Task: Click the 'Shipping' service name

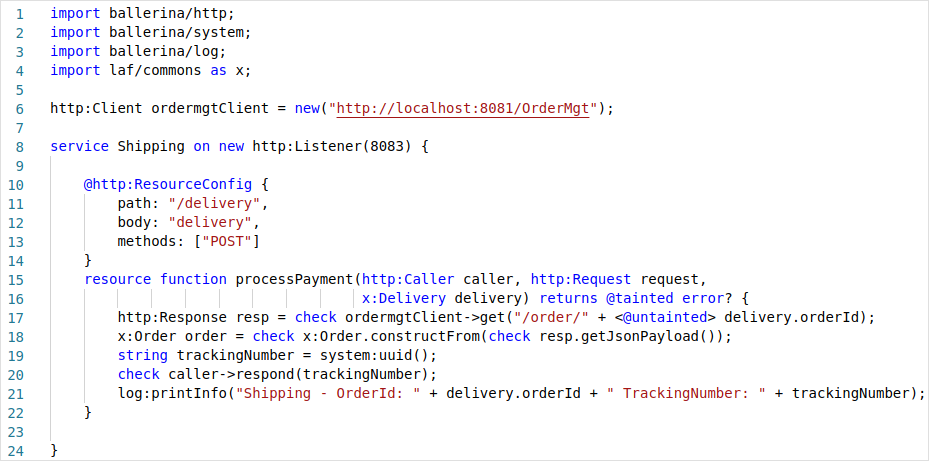Action: point(151,146)
